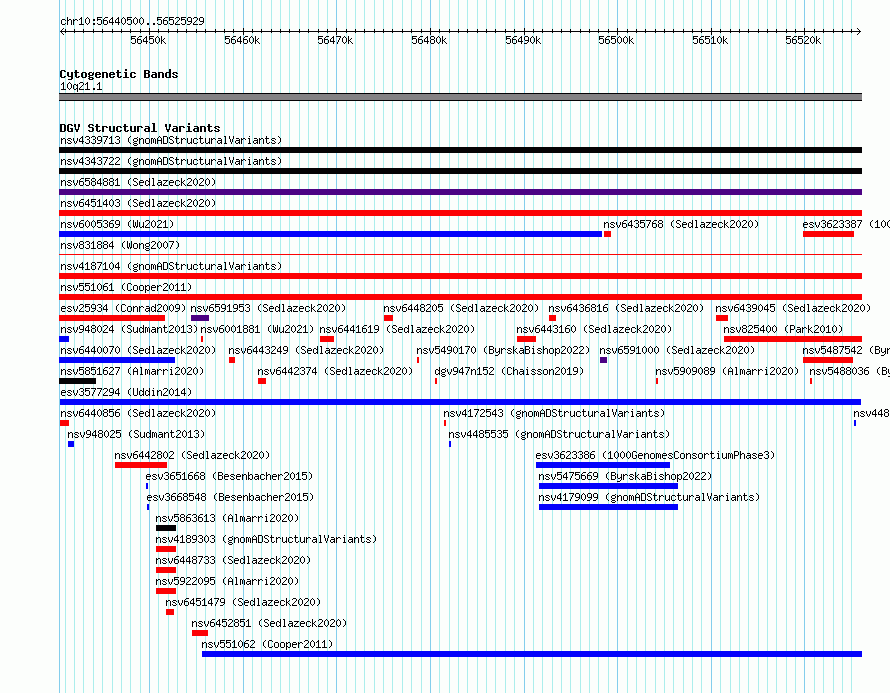Click nsv6436816 (Sedlazeck2020) label
The height and width of the screenshot is (693, 890).
[626, 308]
